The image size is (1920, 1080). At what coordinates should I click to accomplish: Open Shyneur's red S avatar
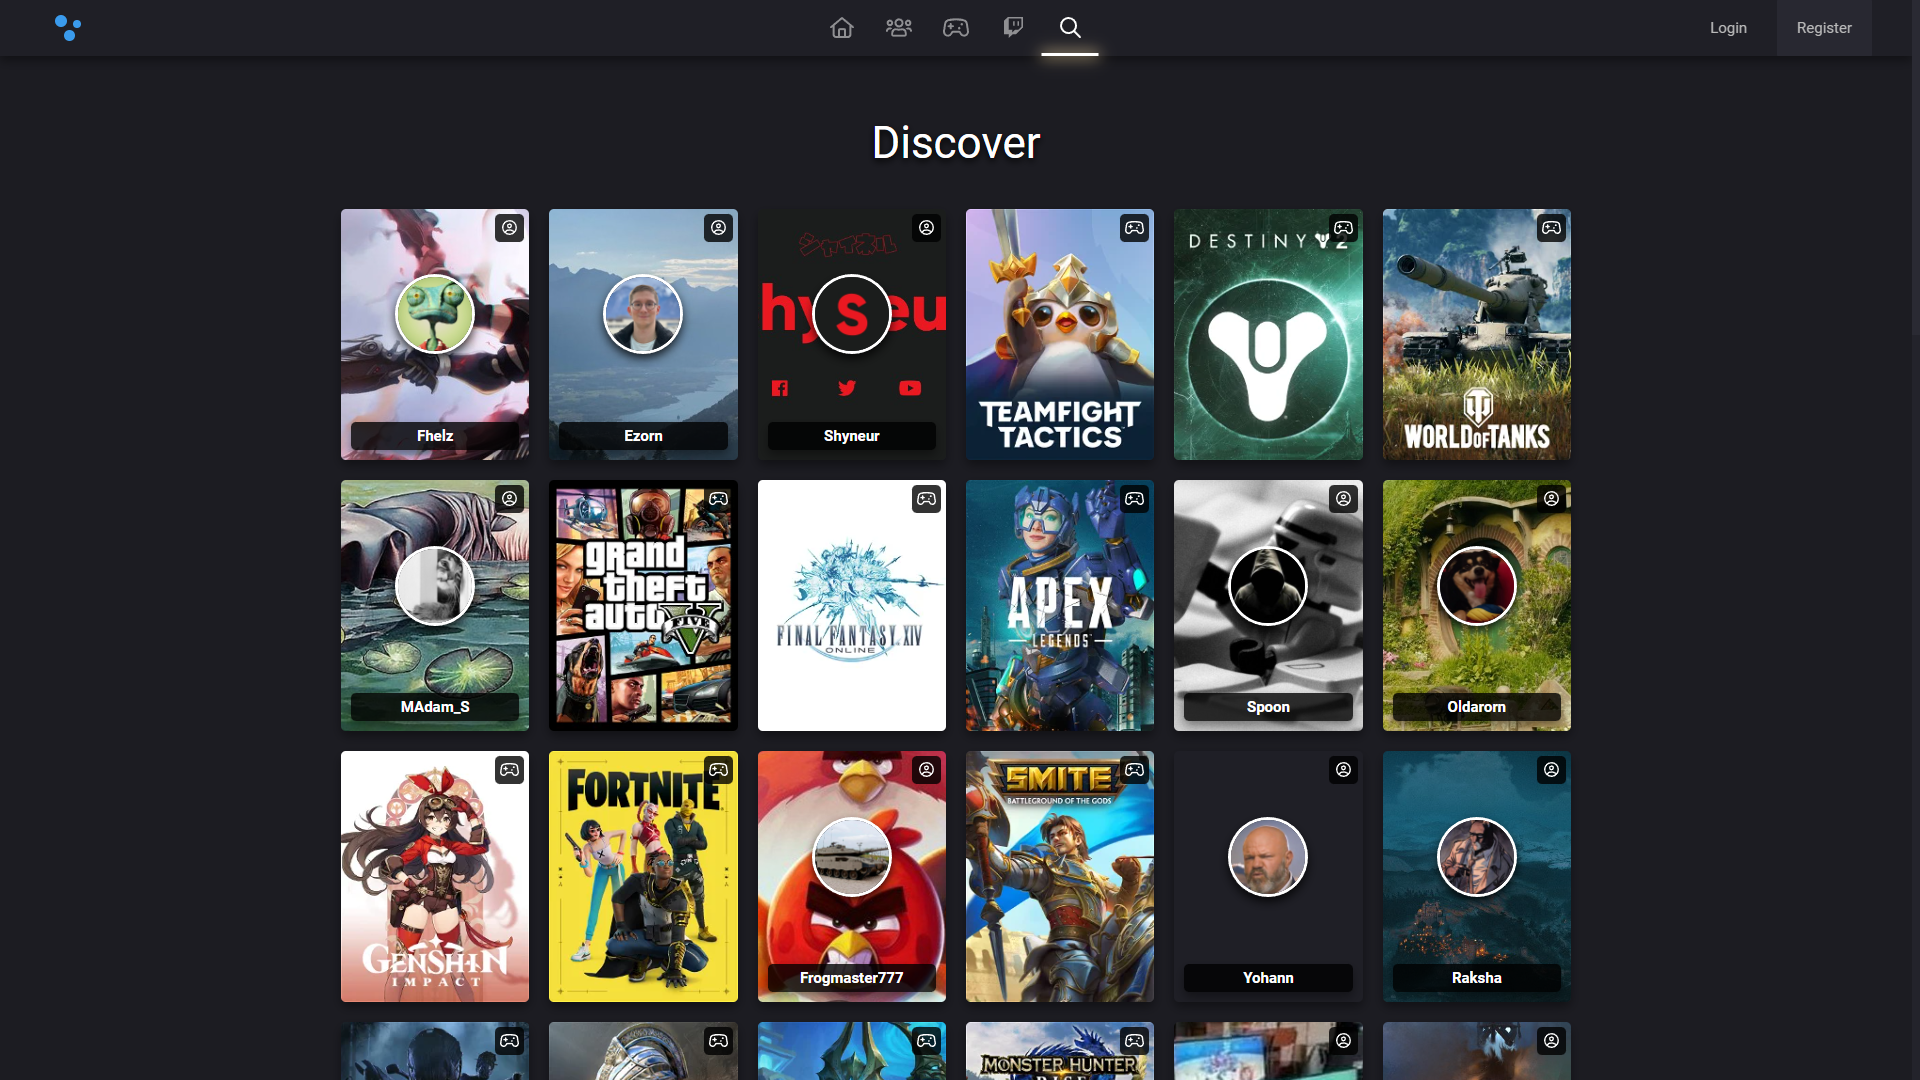click(x=852, y=314)
